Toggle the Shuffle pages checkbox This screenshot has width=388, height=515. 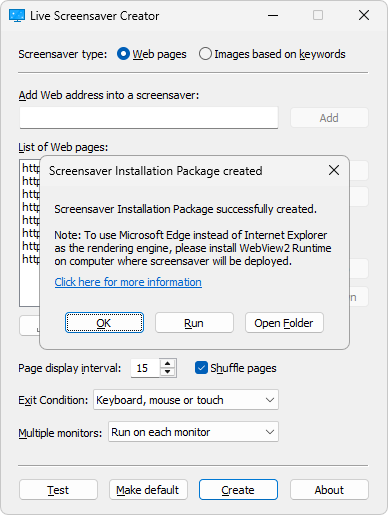point(201,368)
